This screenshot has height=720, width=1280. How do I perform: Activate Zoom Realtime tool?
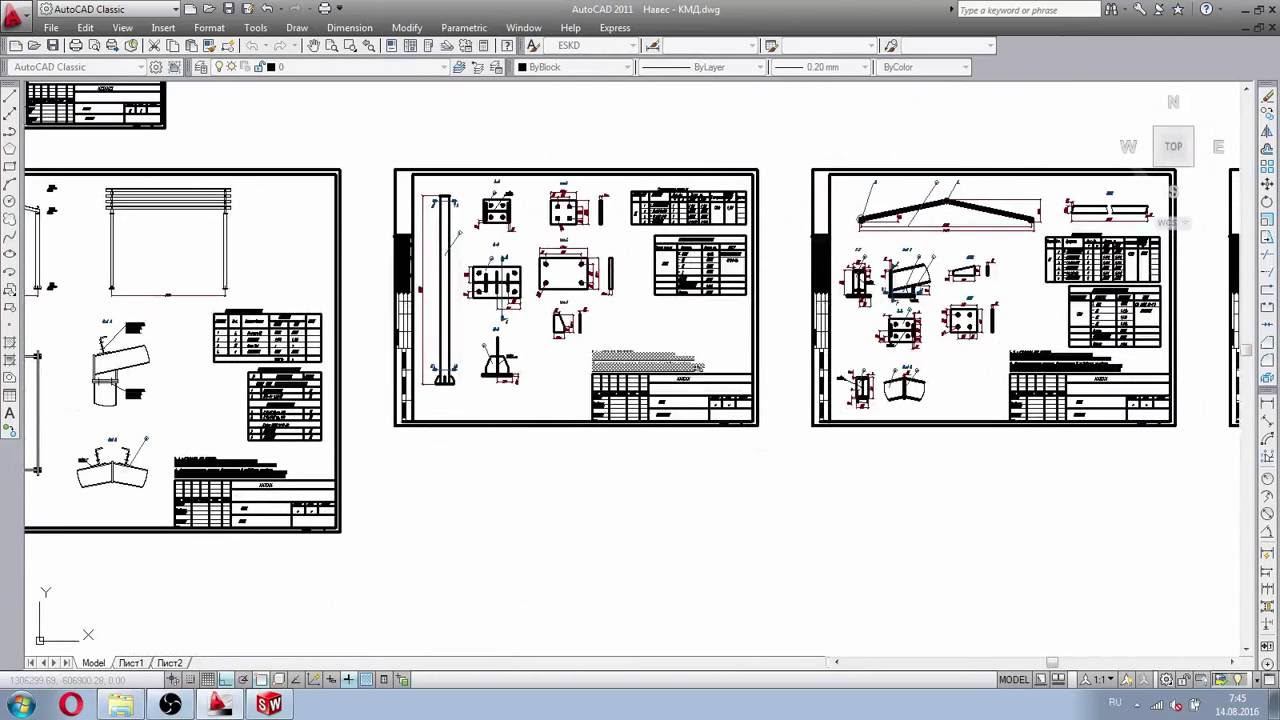(332, 46)
